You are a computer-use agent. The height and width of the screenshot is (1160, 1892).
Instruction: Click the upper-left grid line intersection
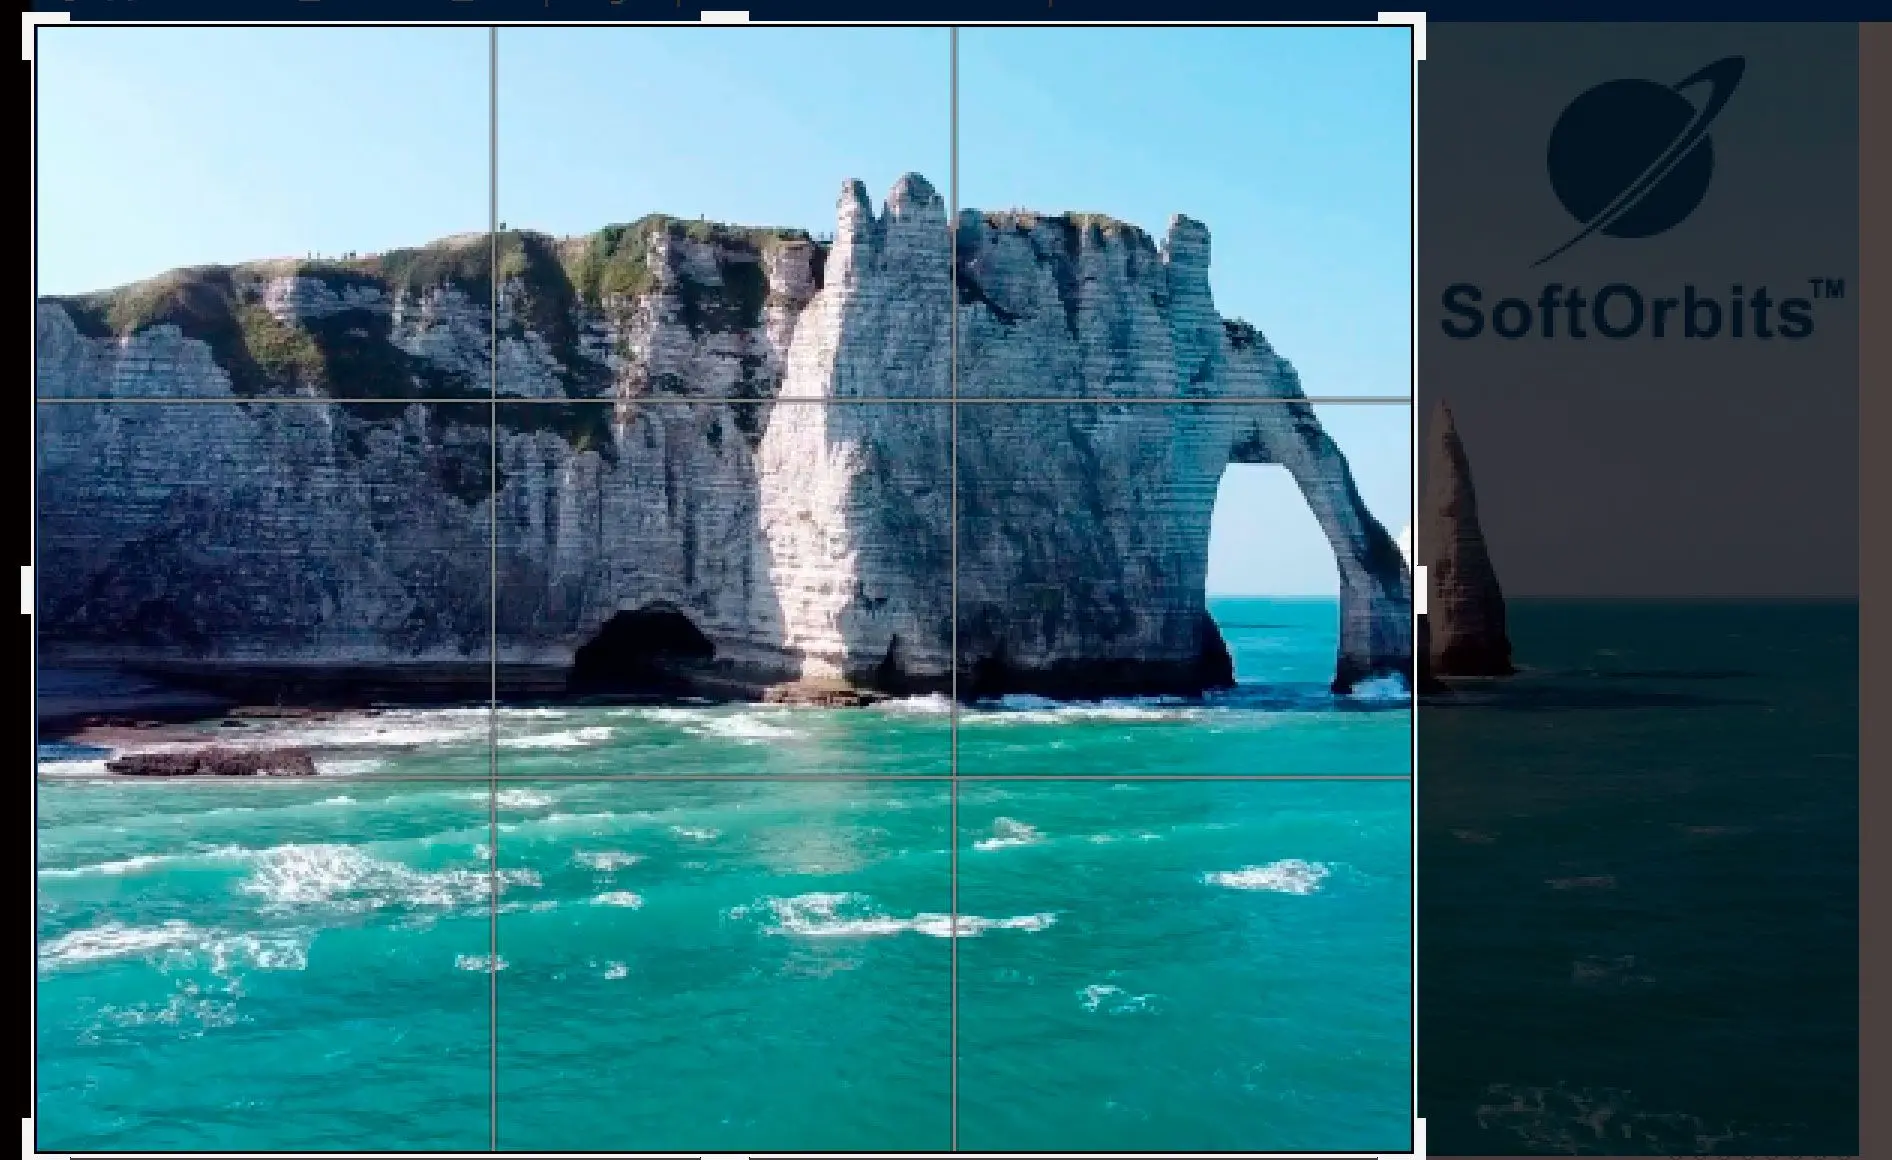click(494, 401)
